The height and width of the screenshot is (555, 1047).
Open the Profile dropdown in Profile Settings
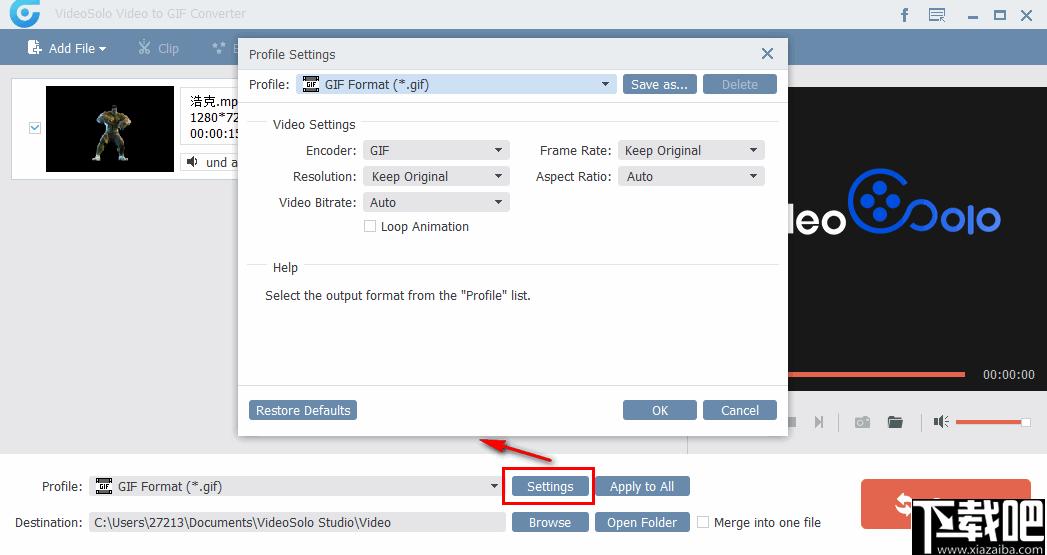[x=456, y=84]
